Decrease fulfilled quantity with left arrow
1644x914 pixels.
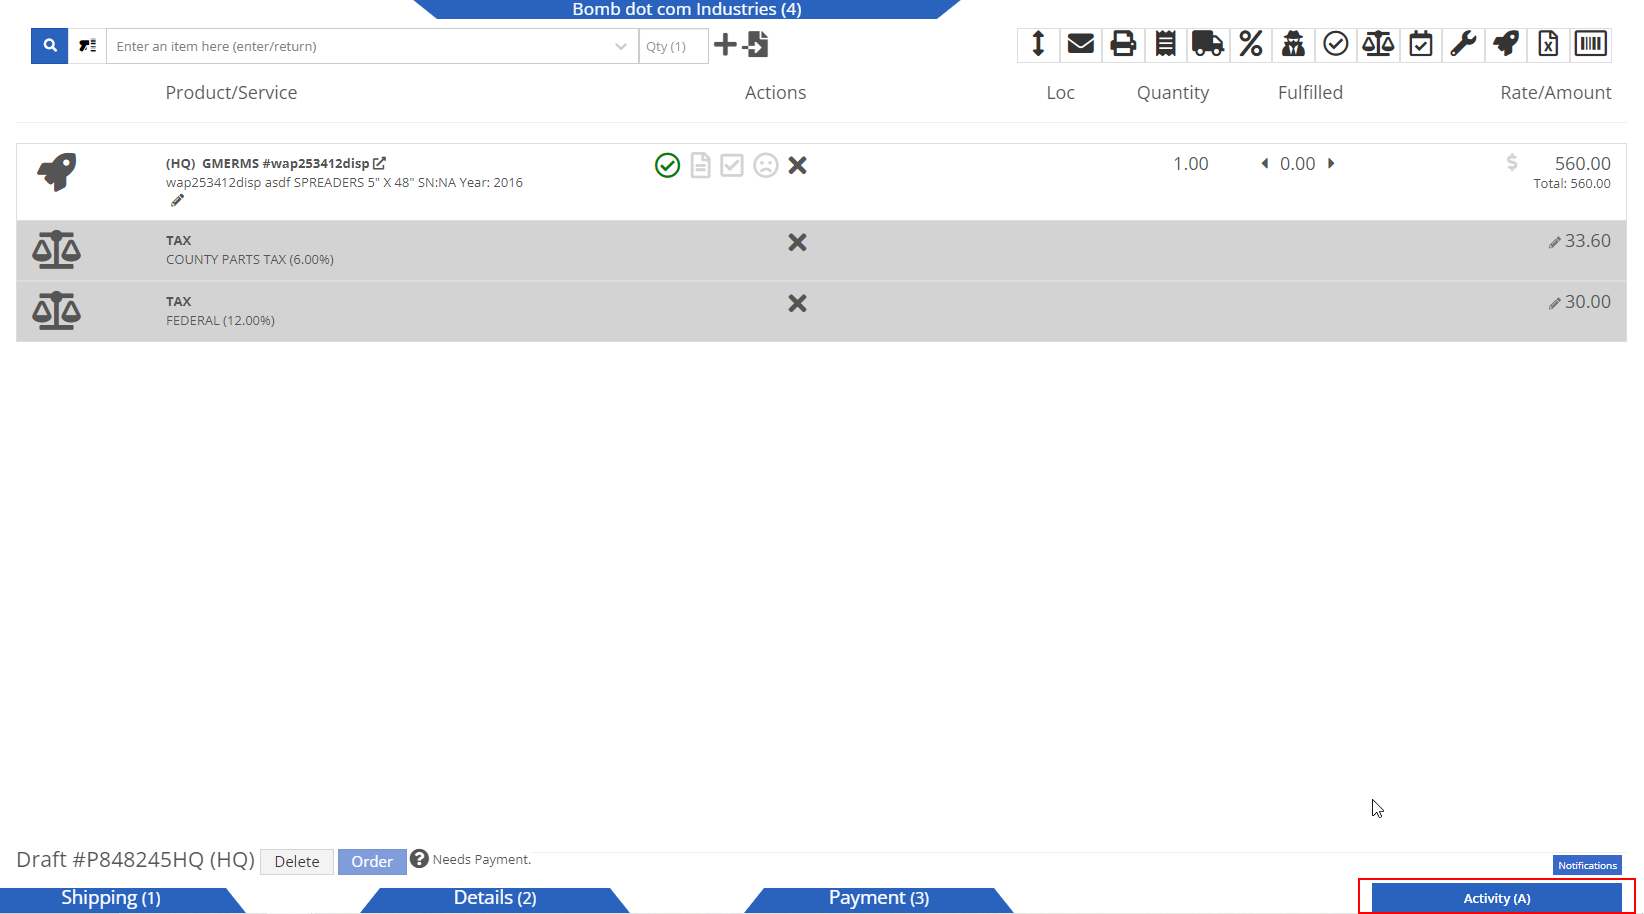tap(1265, 163)
